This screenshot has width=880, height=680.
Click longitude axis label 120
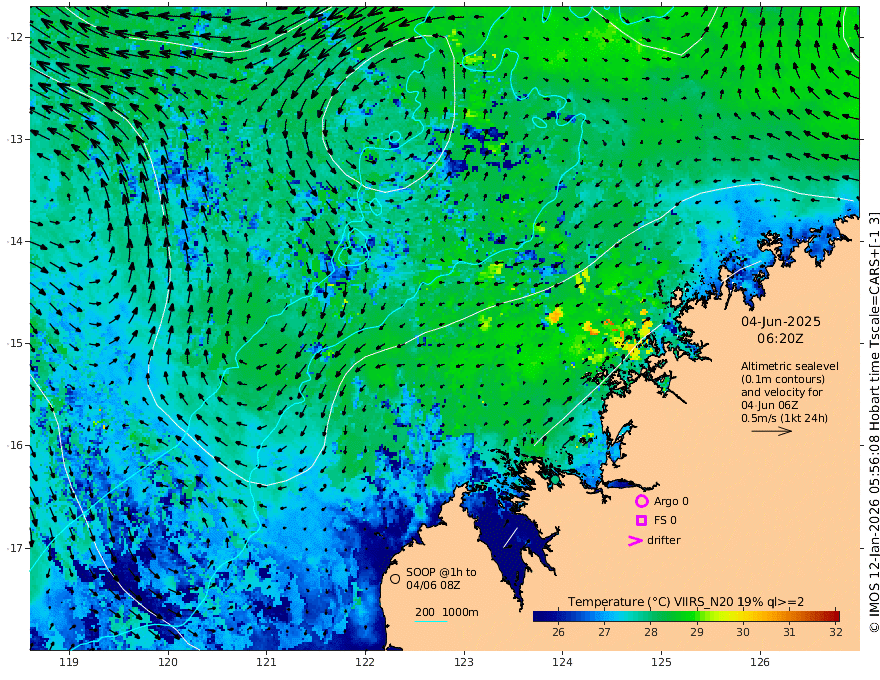click(168, 663)
